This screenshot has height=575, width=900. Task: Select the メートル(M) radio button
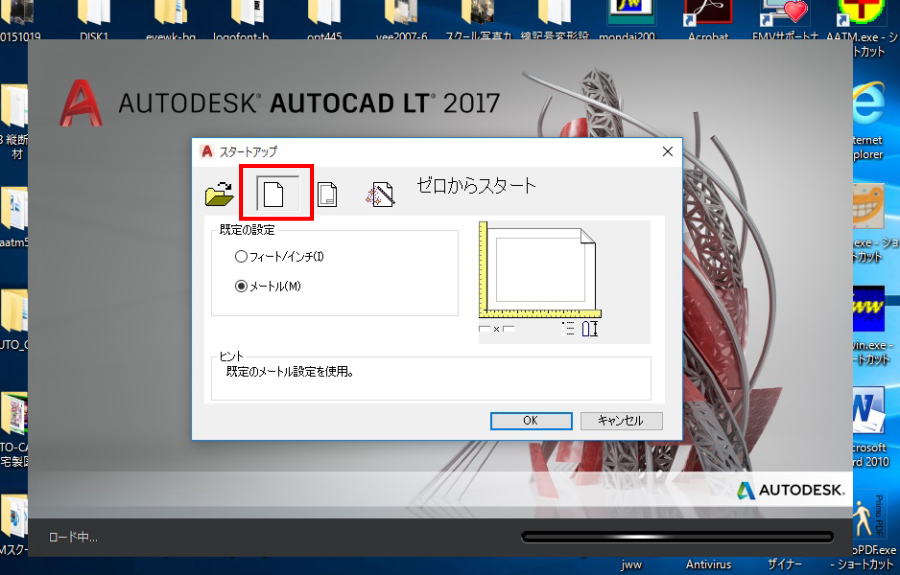pos(241,286)
